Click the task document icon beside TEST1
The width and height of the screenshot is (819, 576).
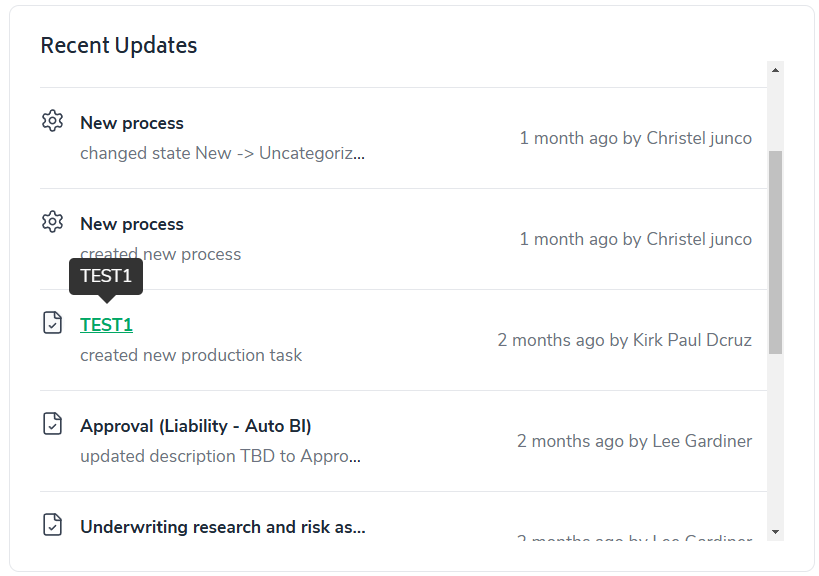pos(52,323)
